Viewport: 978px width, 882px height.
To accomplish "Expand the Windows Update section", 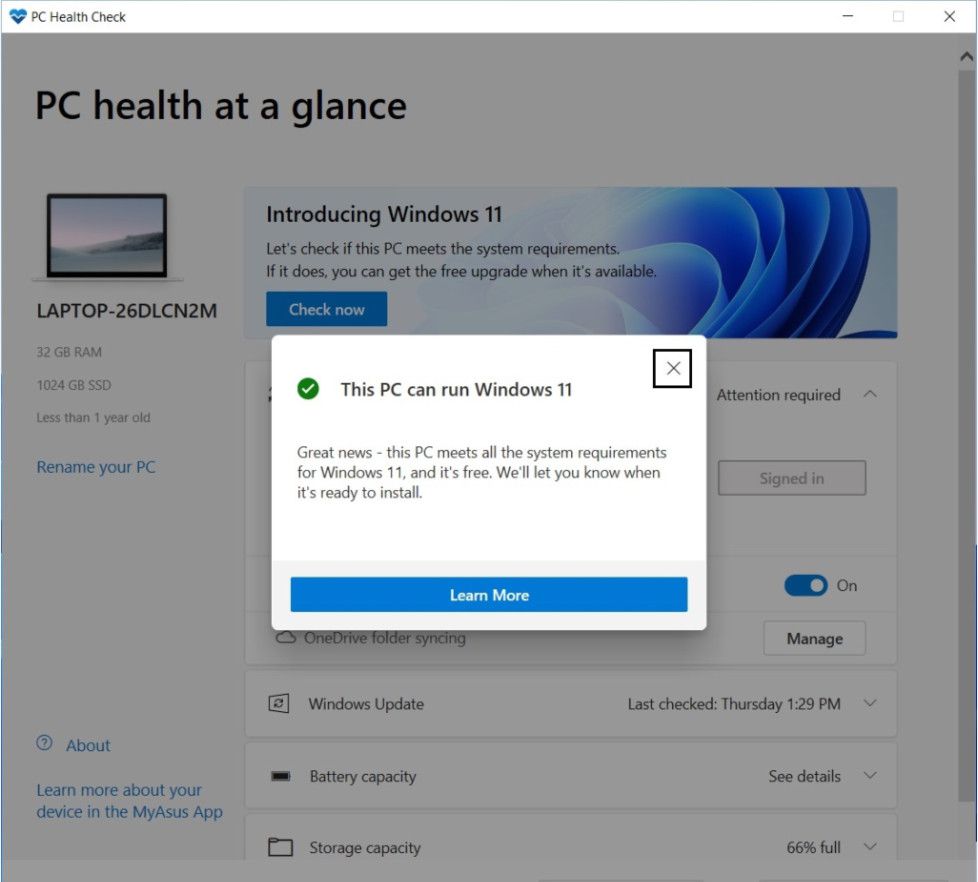I will 870,703.
